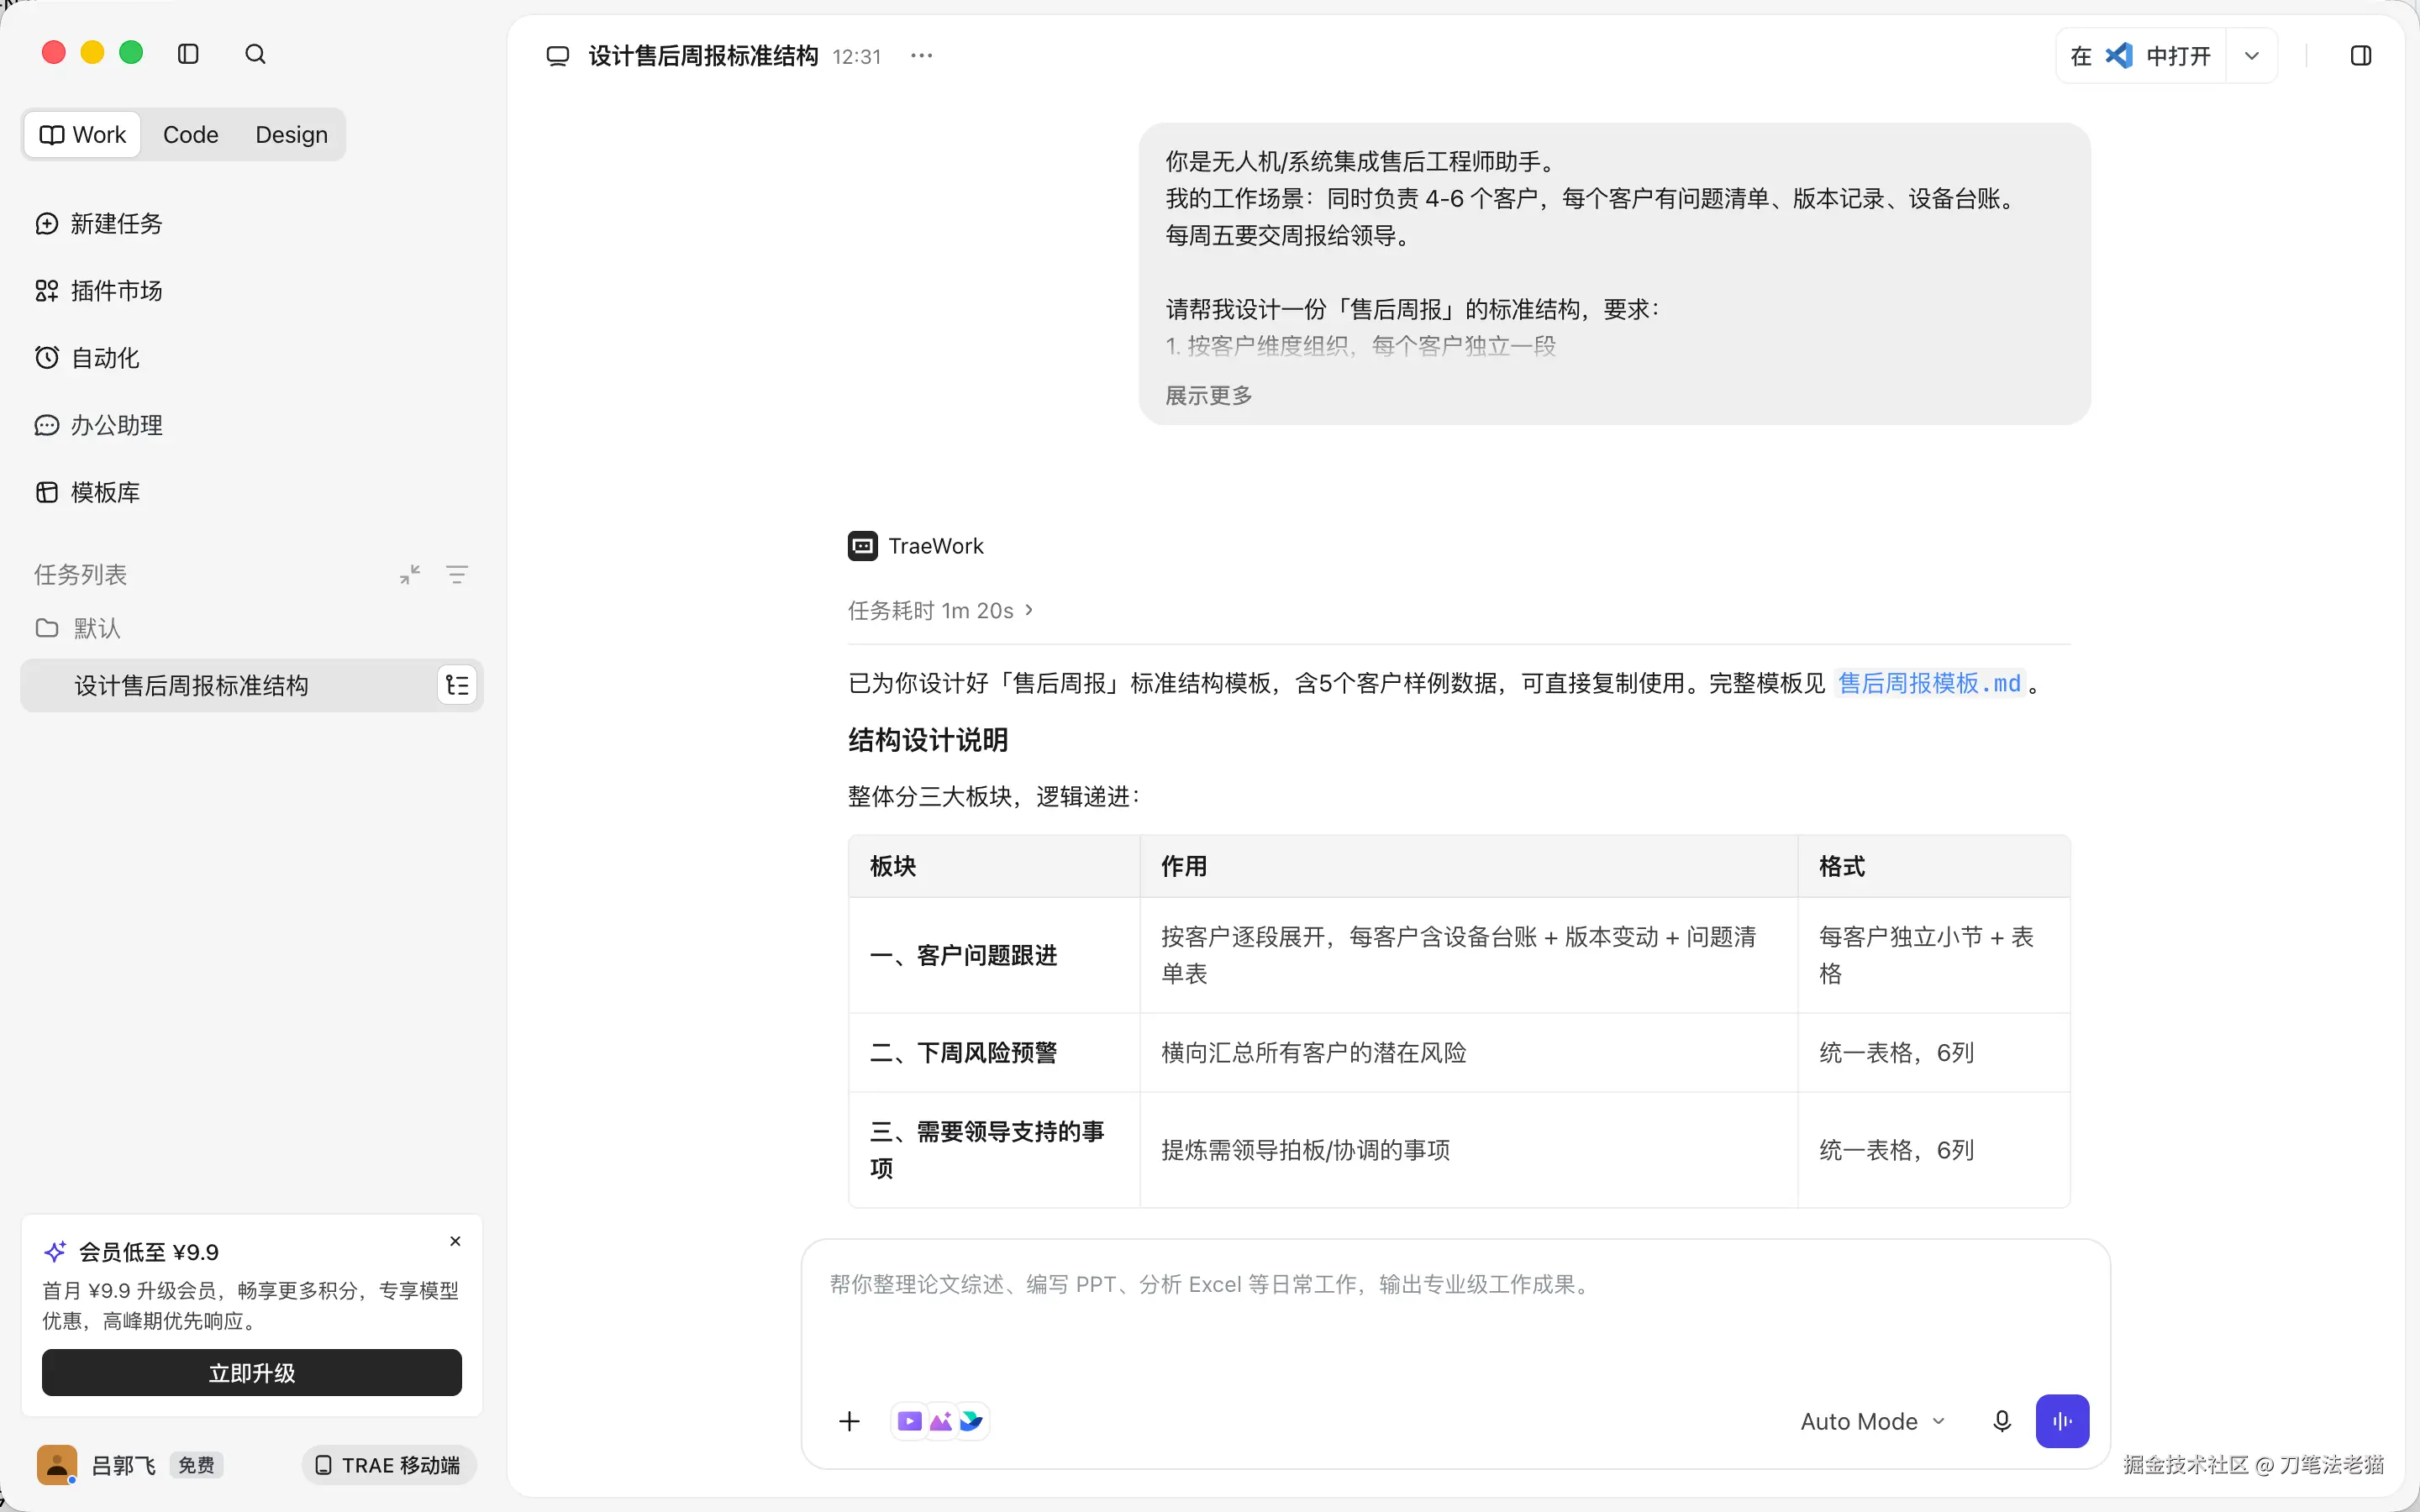Switch to the Design tab
Screen dimensions: 2420x1512
(x=291, y=134)
